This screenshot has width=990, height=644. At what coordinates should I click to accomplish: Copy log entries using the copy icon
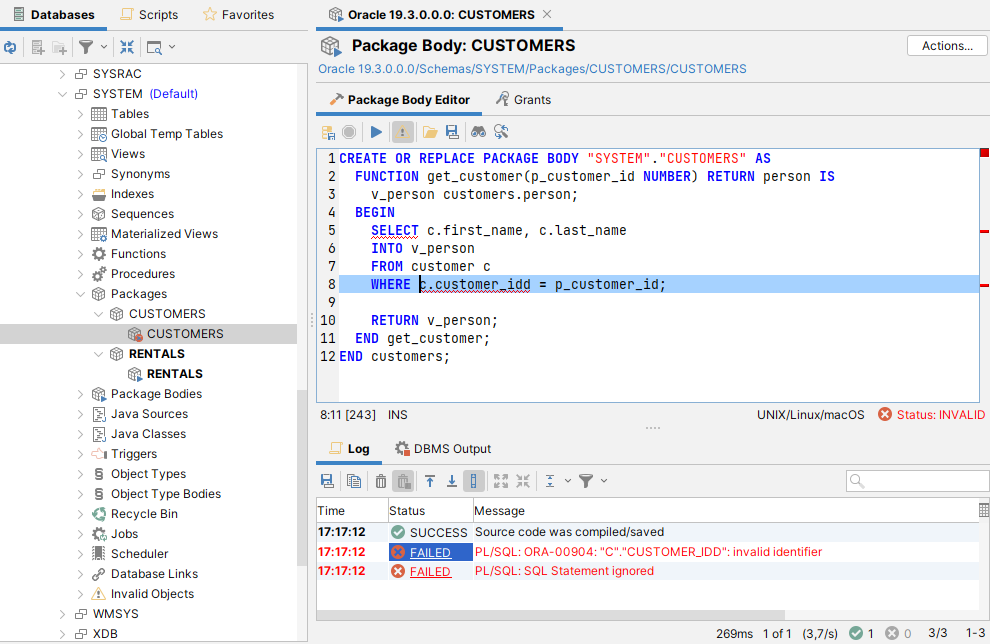coord(353,481)
